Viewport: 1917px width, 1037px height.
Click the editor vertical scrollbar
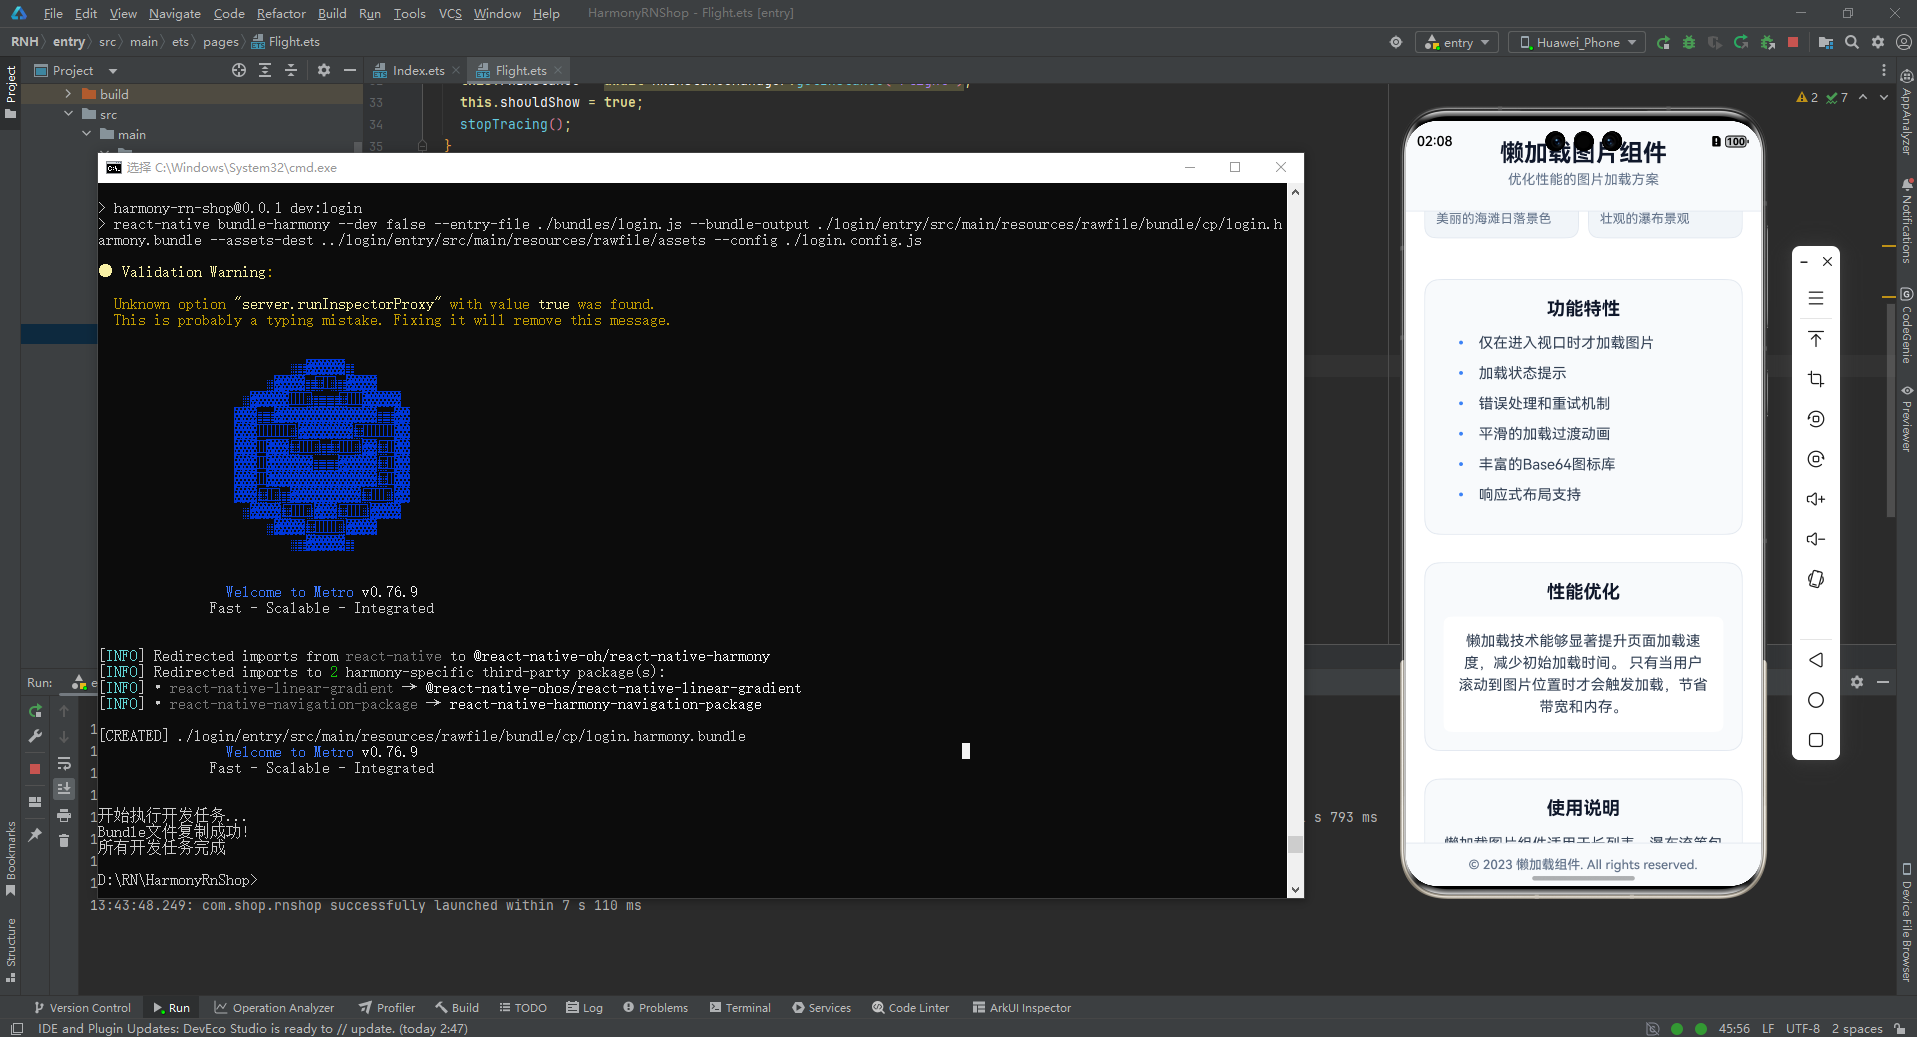click(1890, 410)
